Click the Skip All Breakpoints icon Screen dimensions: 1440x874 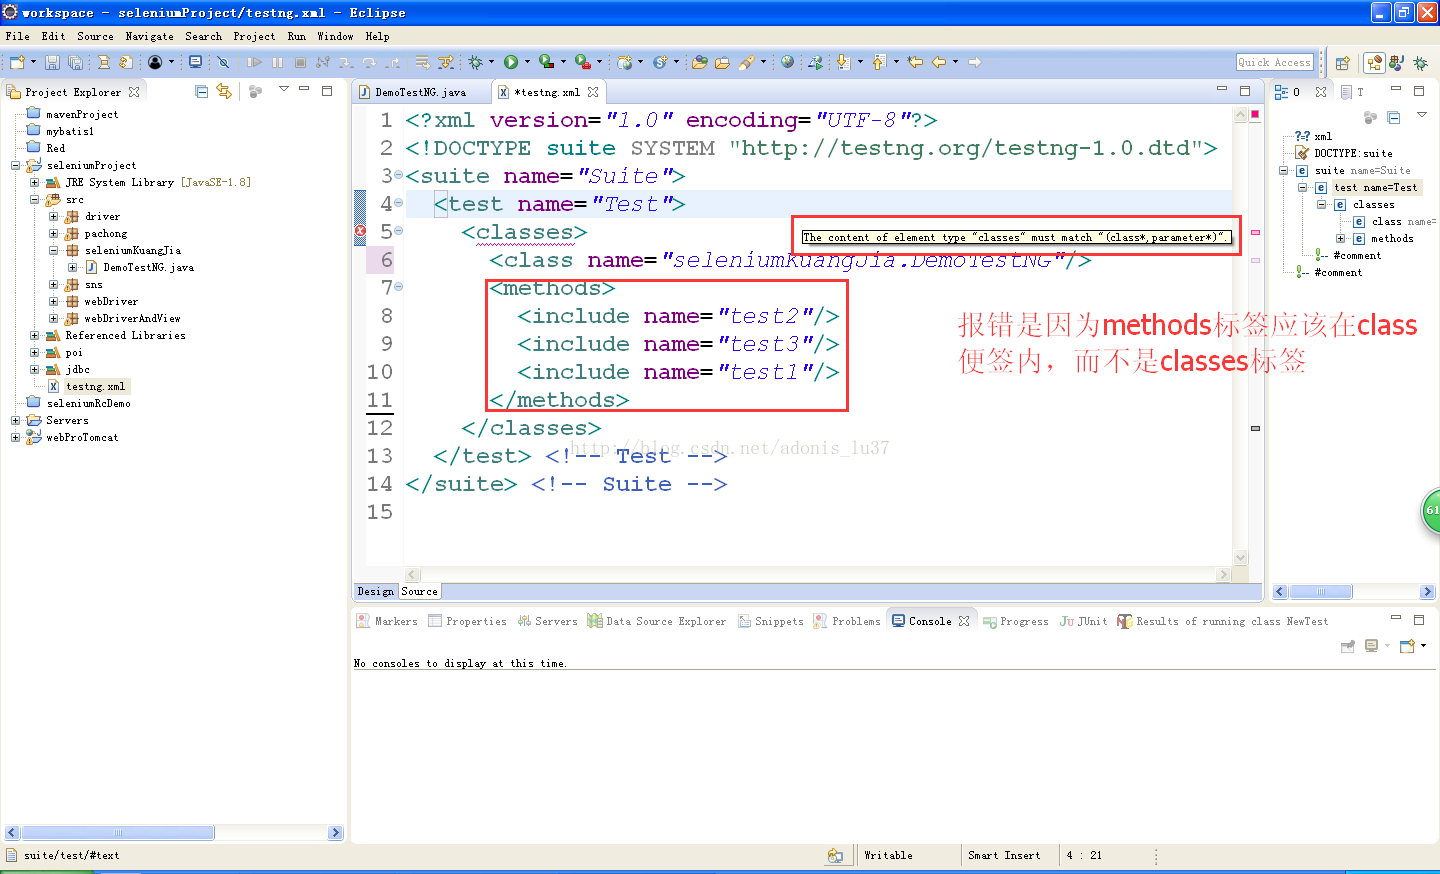[x=223, y=62]
